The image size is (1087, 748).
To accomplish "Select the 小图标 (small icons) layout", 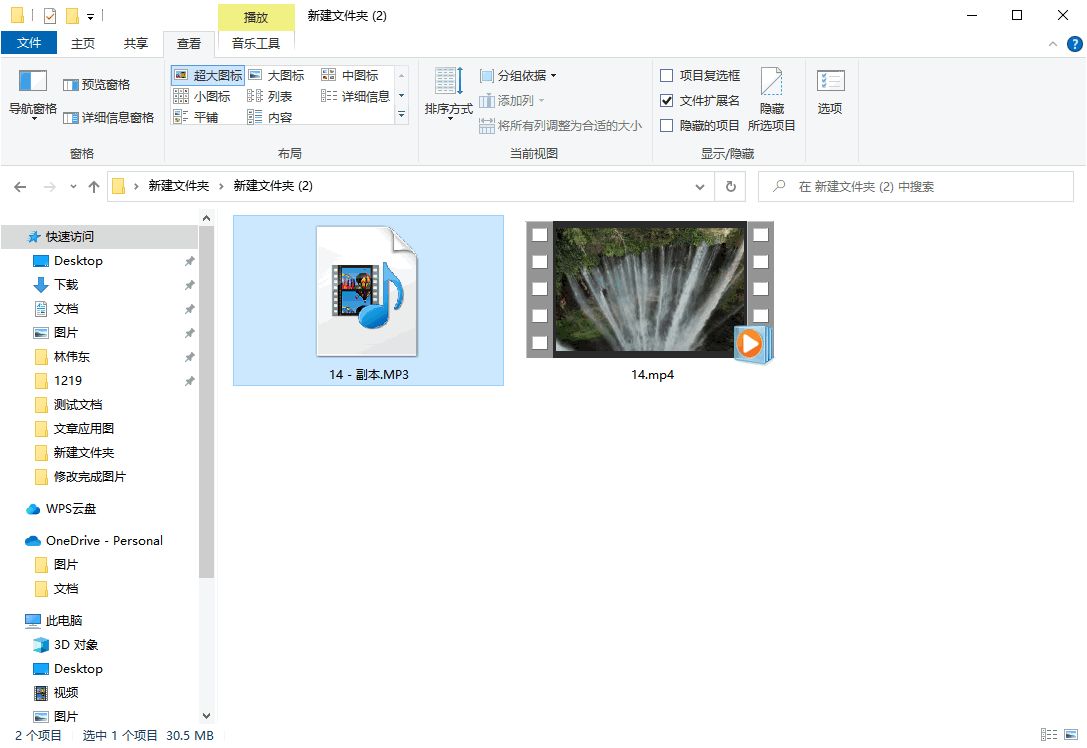I will (207, 95).
